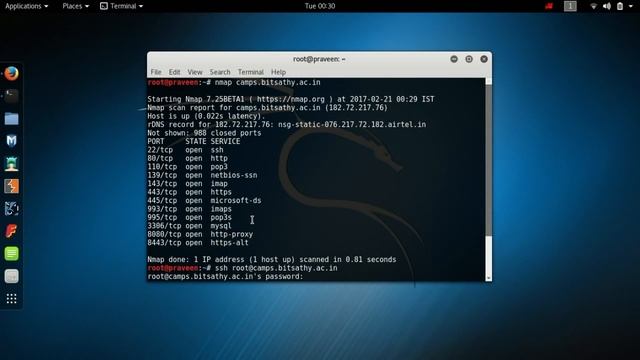Click the 'Host is up (0.022s latency)' line
Screen dimensions: 640x360
(x=206, y=116)
